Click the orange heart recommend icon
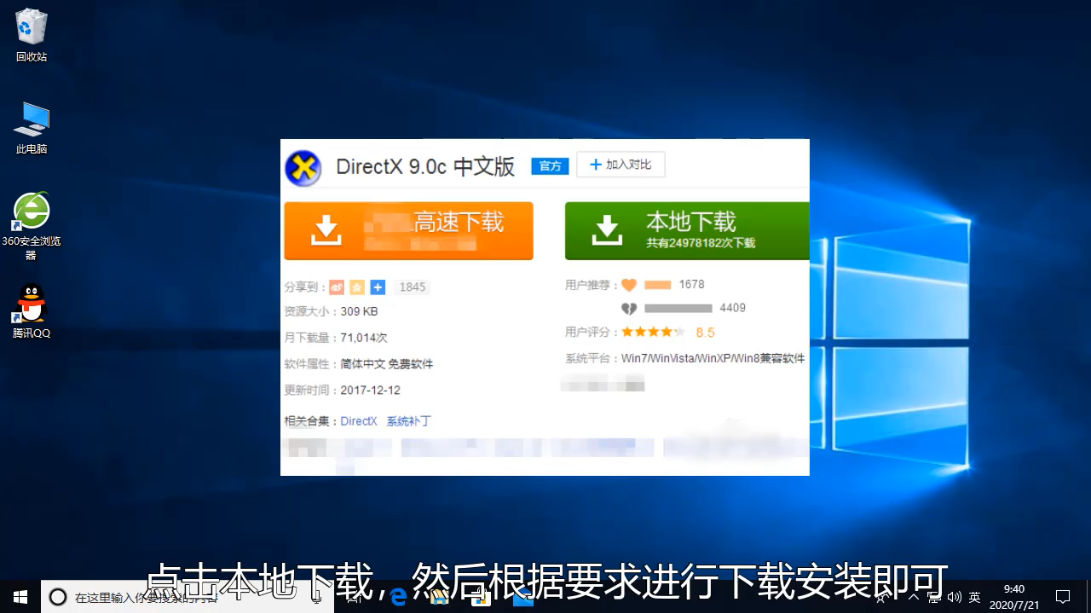 [x=629, y=285]
